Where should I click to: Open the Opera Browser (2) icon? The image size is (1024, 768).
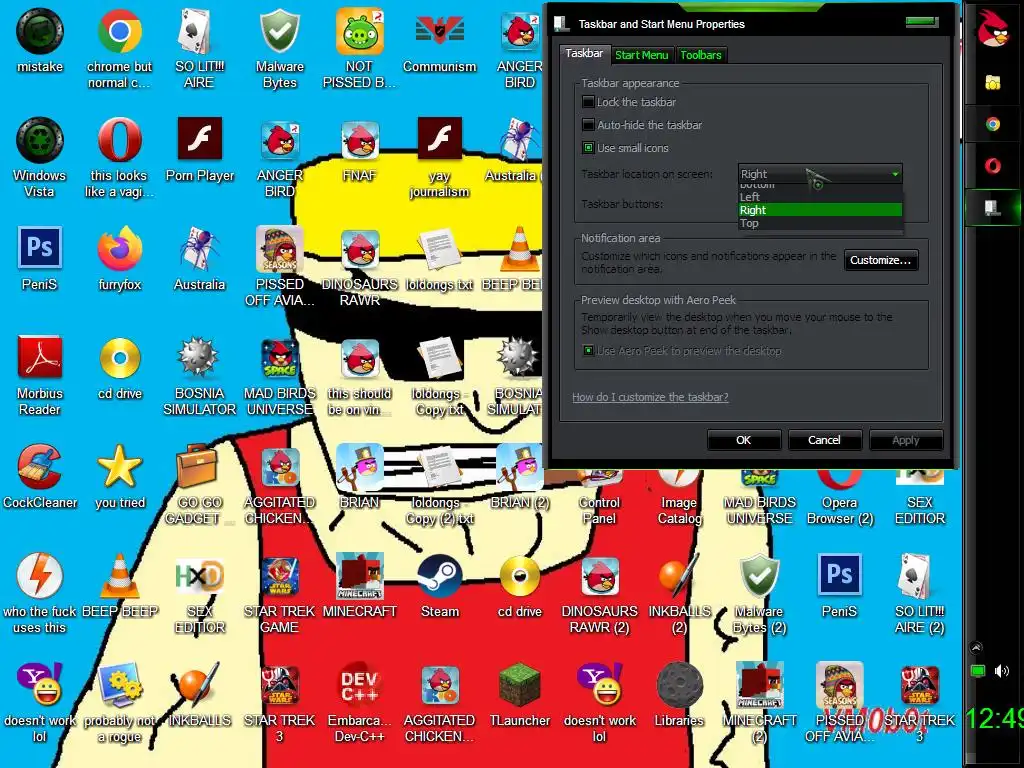pos(839,480)
